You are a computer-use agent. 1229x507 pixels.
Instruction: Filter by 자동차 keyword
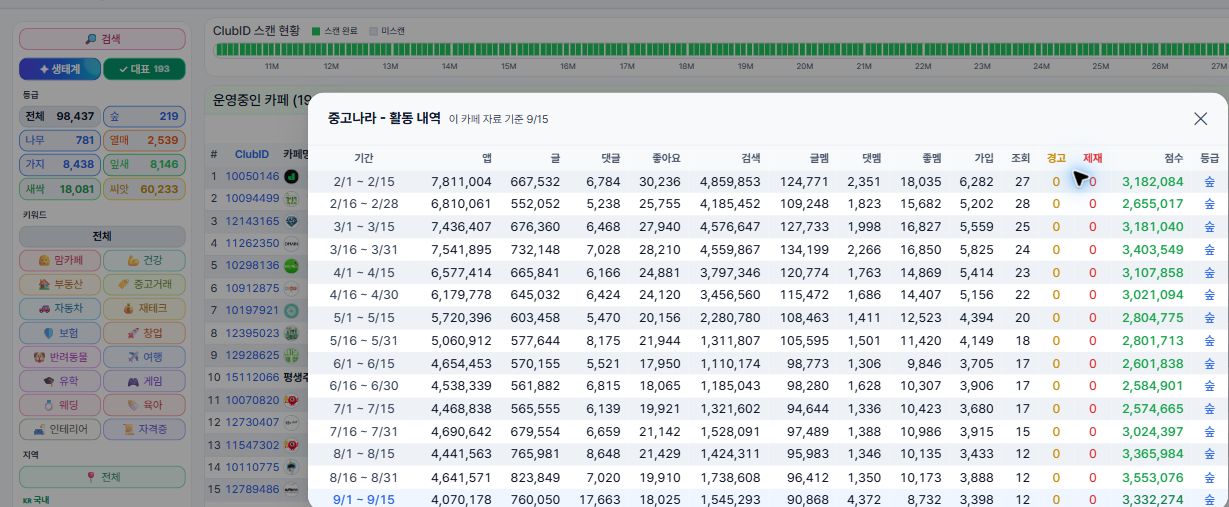tap(60, 308)
